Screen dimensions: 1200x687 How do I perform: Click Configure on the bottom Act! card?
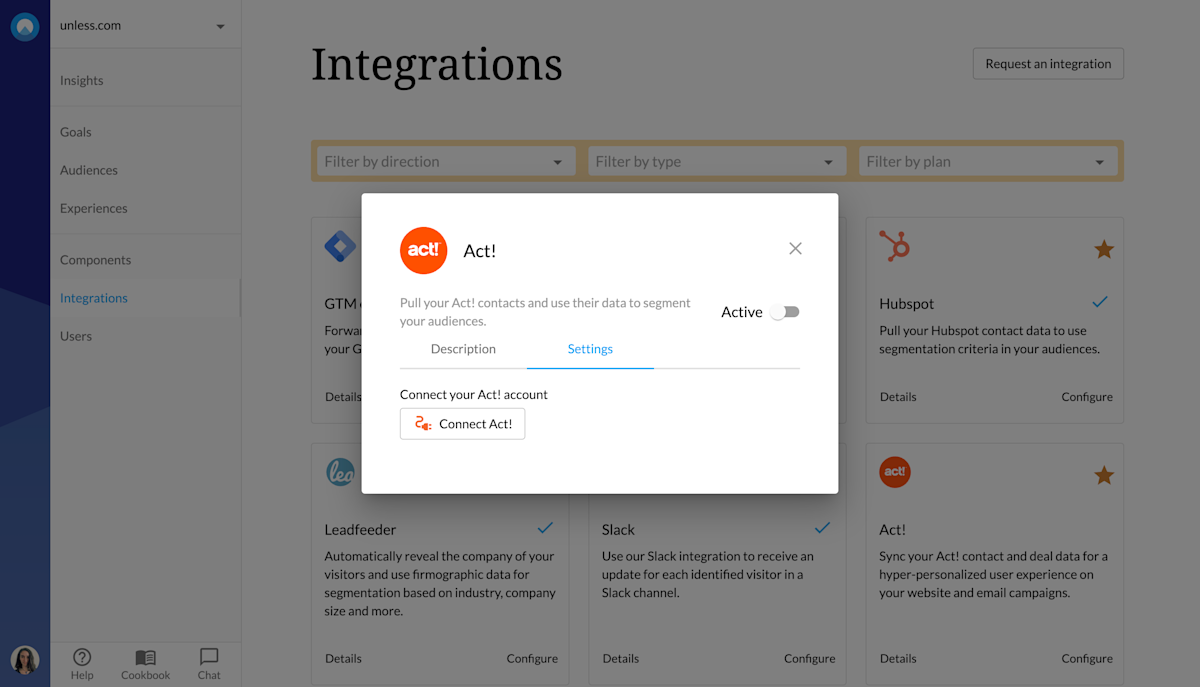click(x=1087, y=659)
